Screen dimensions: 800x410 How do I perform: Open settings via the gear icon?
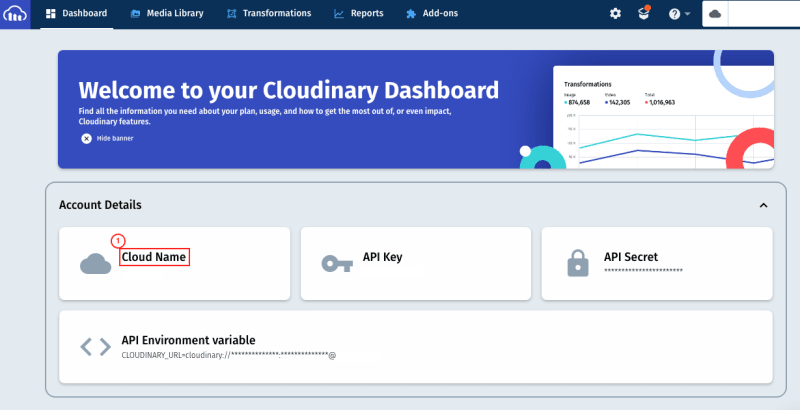tap(615, 14)
